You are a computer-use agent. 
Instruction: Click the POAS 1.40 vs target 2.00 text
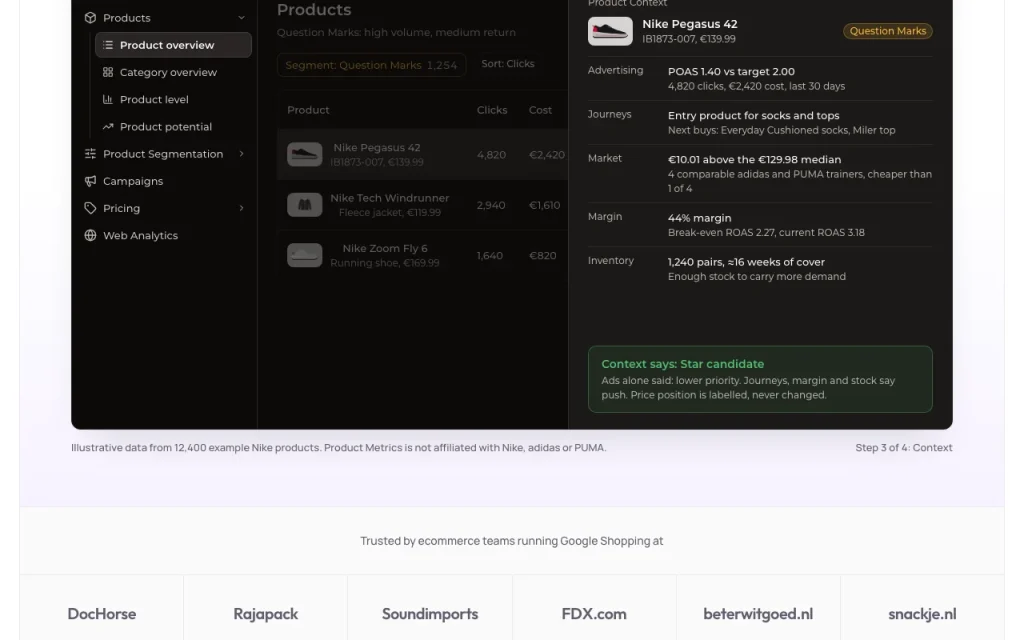pos(731,71)
